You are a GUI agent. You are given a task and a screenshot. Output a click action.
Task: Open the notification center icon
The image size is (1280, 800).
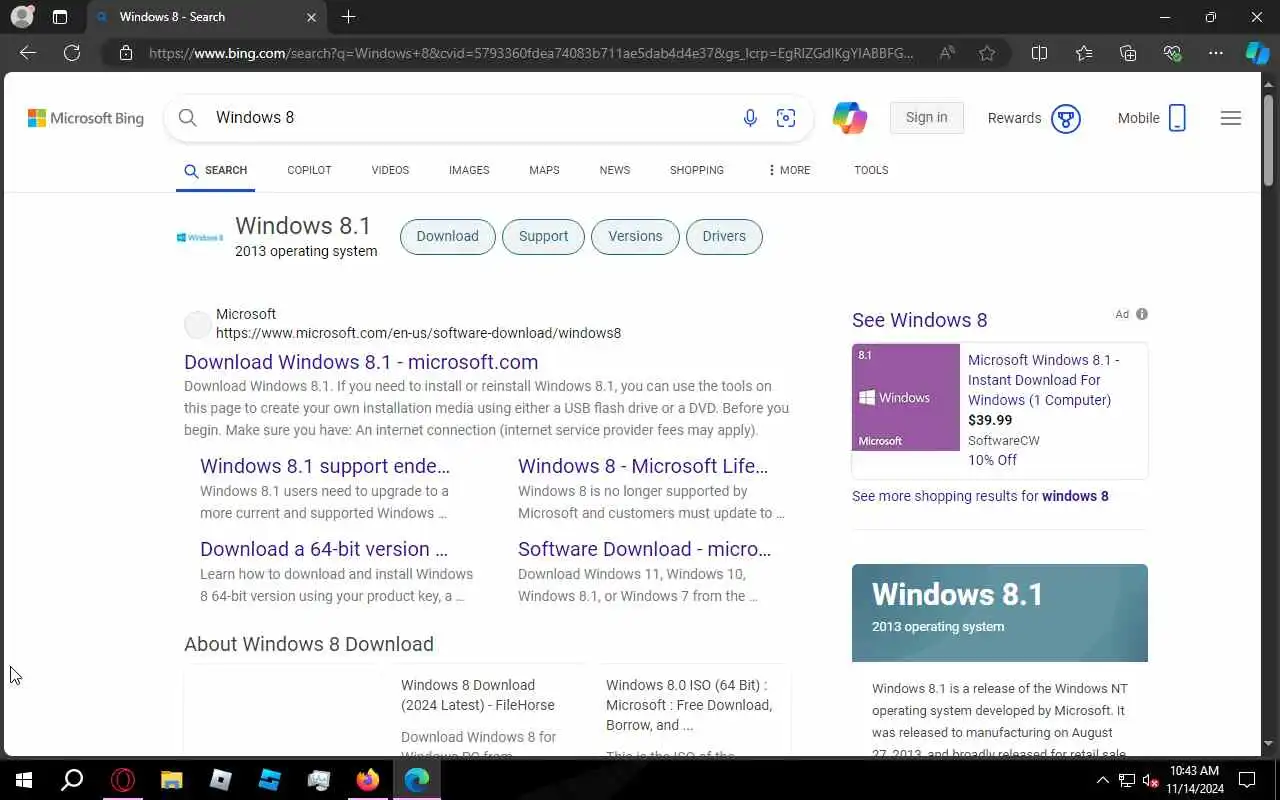pyautogui.click(x=1247, y=780)
